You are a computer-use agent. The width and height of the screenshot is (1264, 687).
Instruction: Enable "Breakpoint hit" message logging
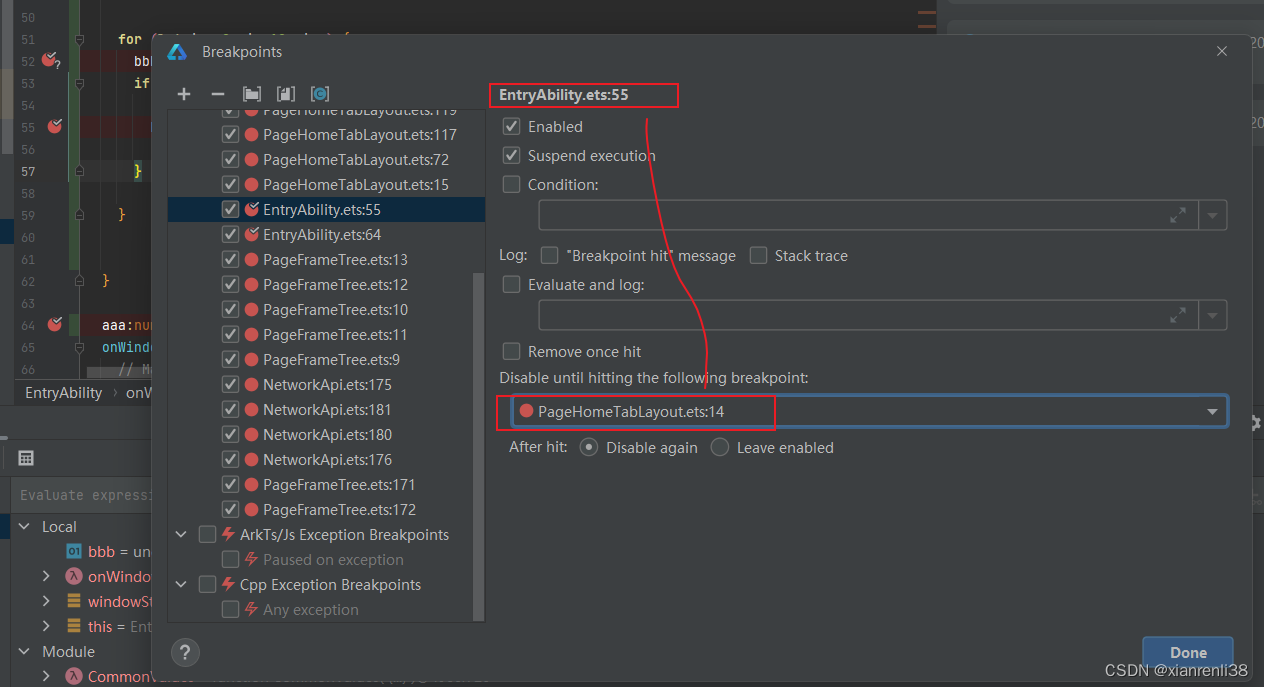[x=549, y=256]
